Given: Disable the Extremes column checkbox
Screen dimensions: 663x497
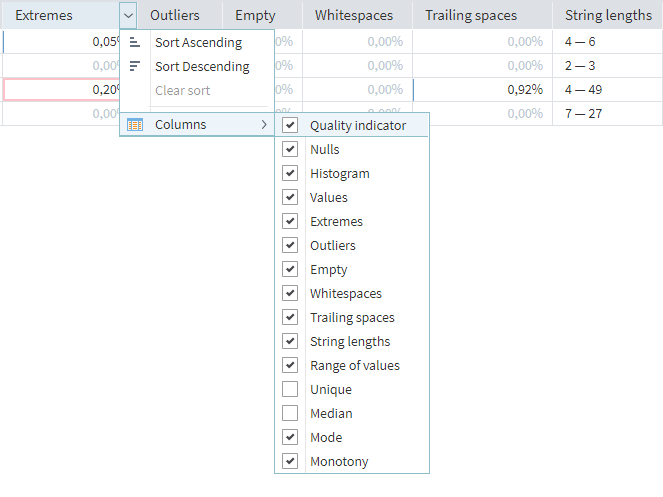Looking at the screenshot, I should [x=290, y=221].
